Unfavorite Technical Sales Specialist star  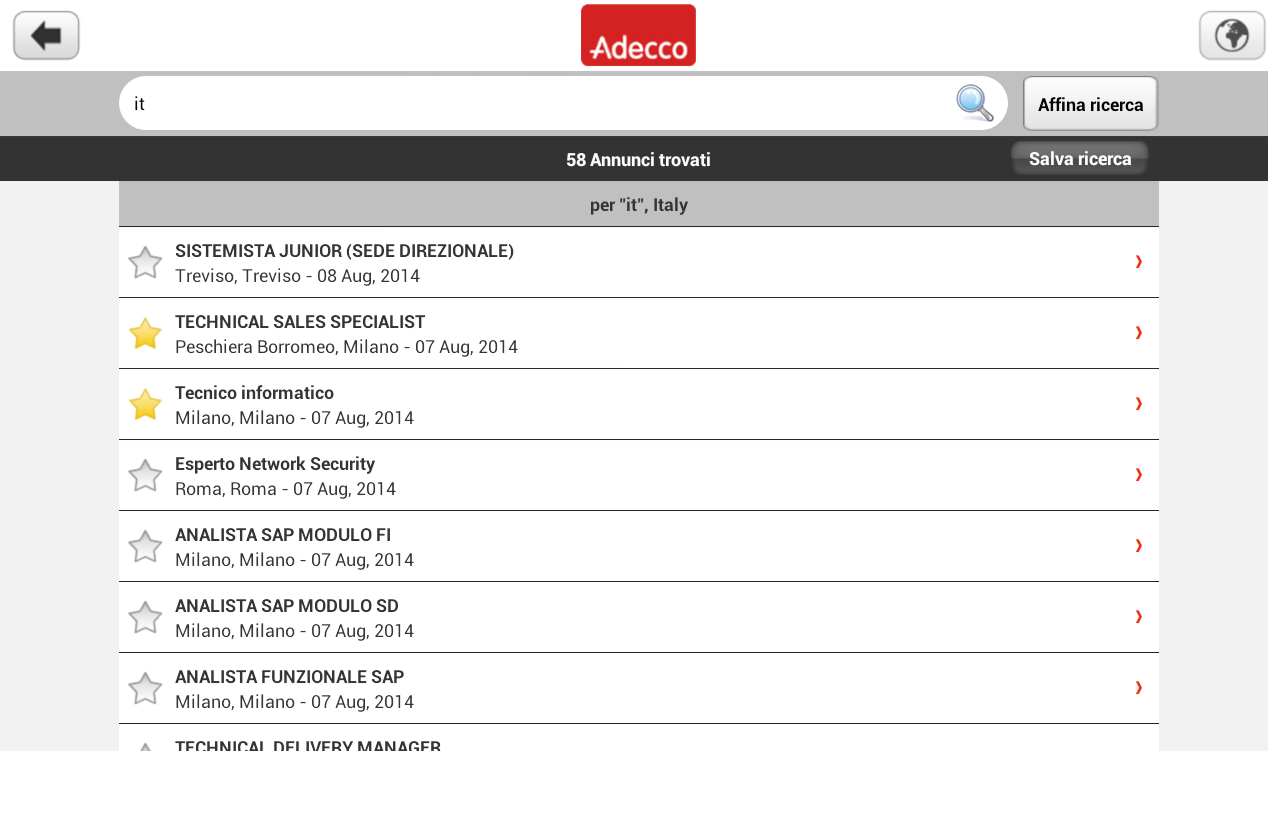[x=145, y=334]
